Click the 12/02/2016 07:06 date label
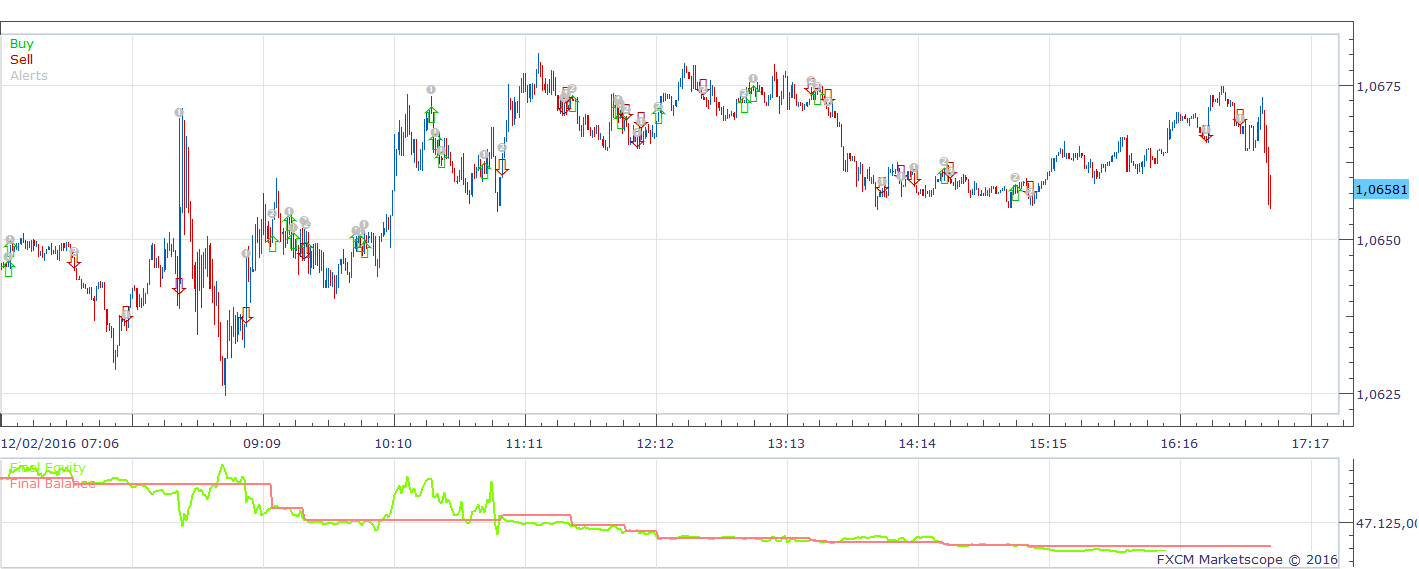1419x569 pixels. (59, 443)
